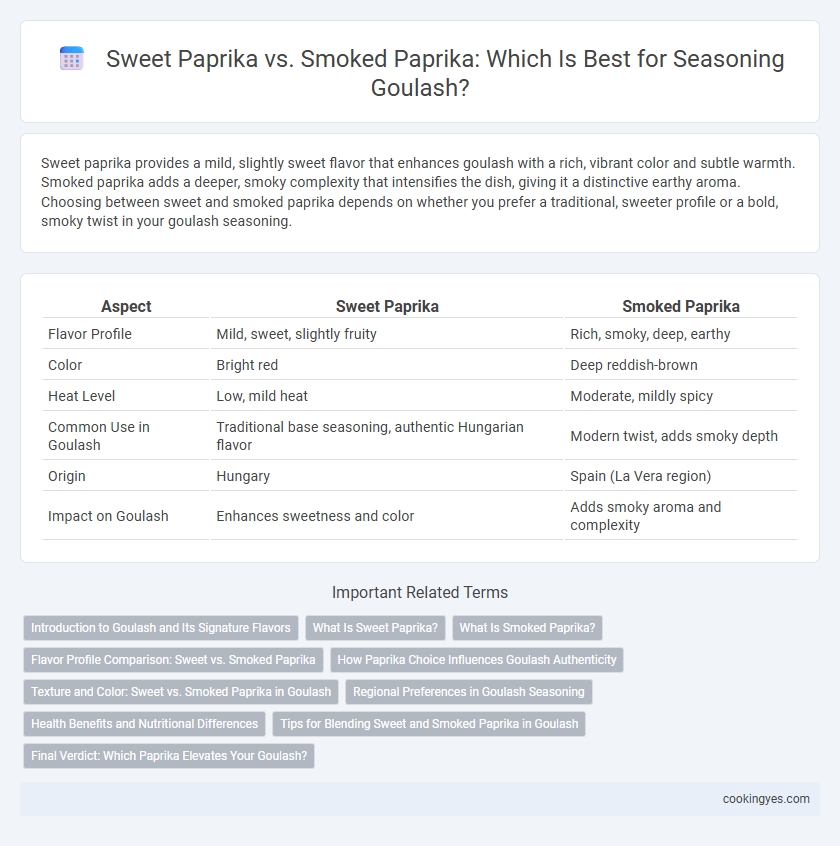Select 'Texture and Color: Sweet vs. Smoked Paprika' tag
840x846 pixels.
tap(181, 692)
